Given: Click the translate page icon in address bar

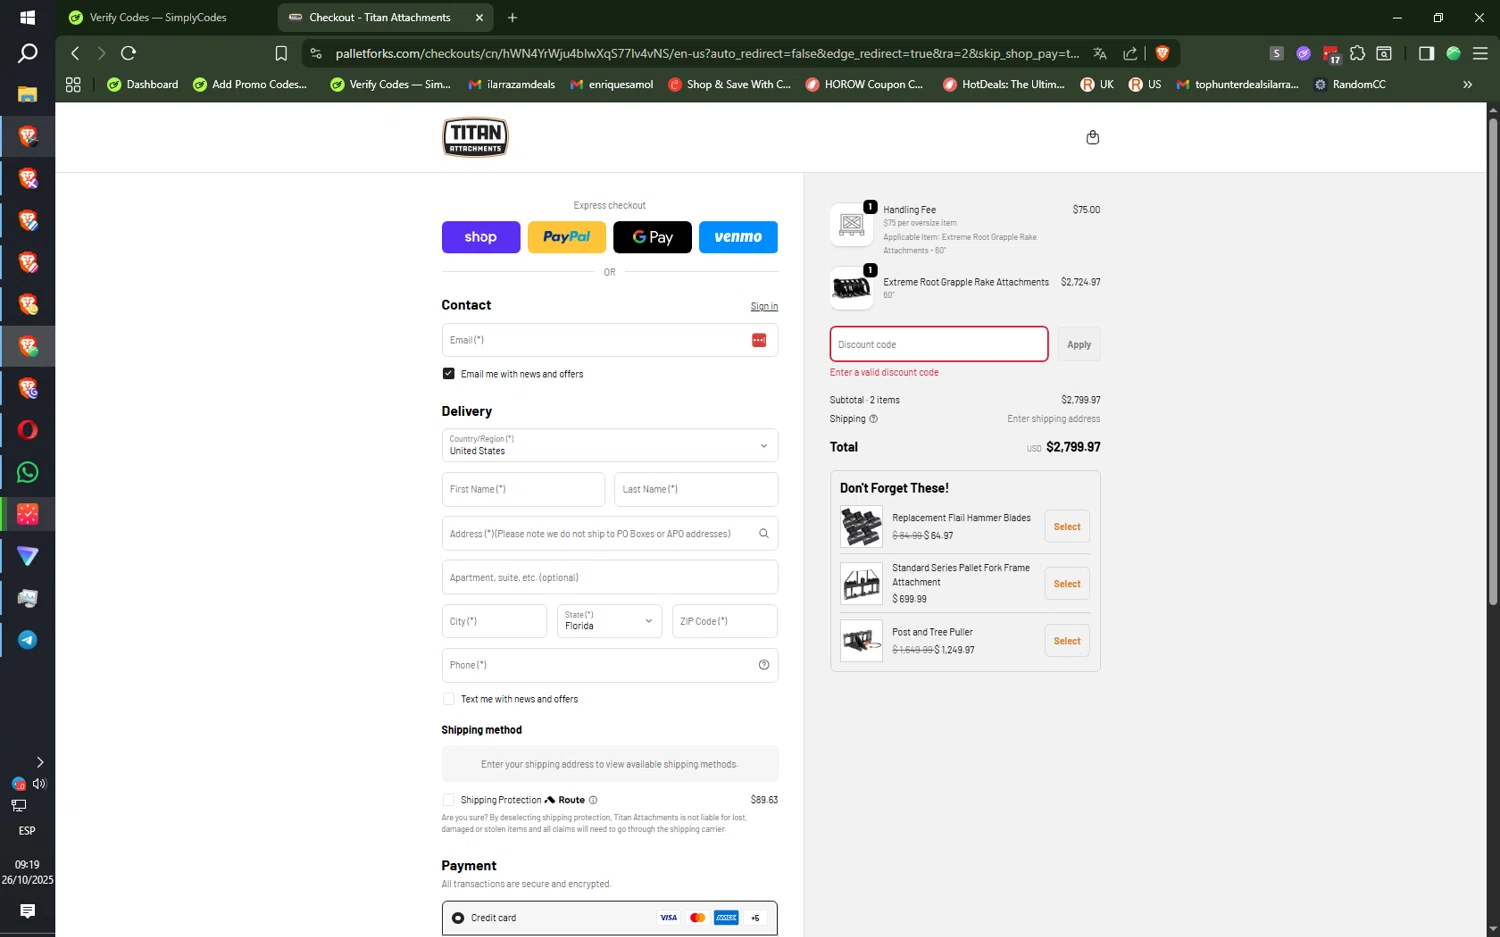Looking at the screenshot, I should point(1100,53).
